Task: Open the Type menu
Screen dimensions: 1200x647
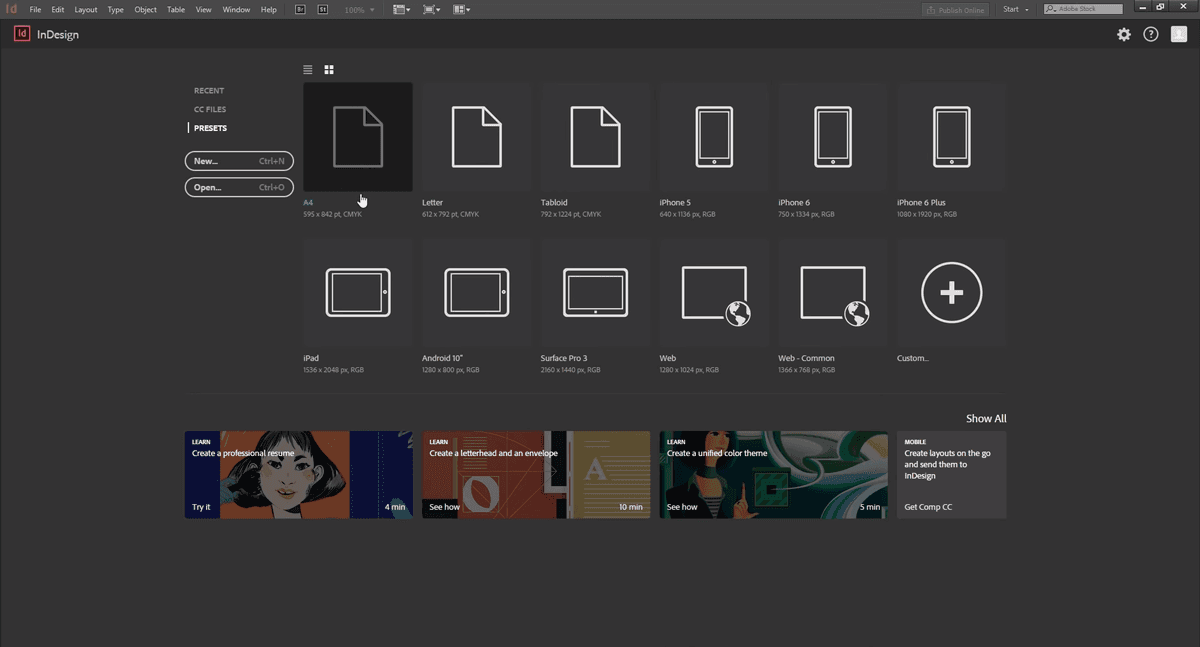Action: click(116, 9)
